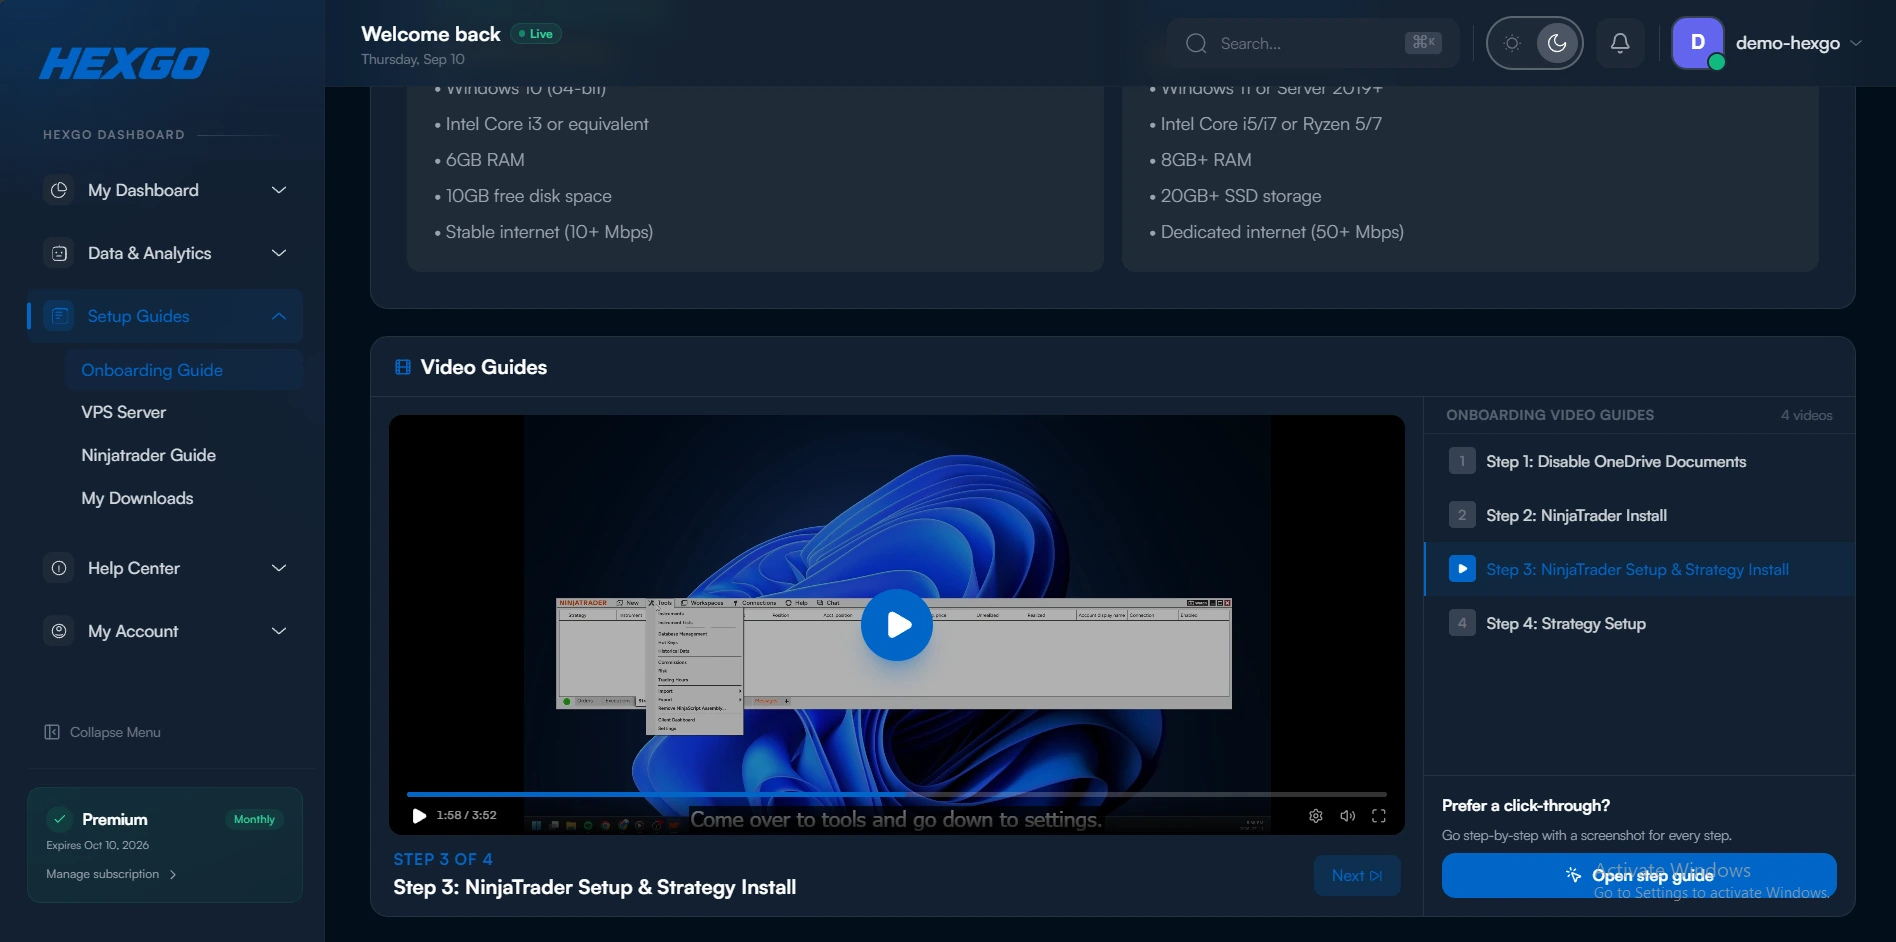Click the demo-hexgo avatar
1896x942 pixels.
coord(1698,43)
